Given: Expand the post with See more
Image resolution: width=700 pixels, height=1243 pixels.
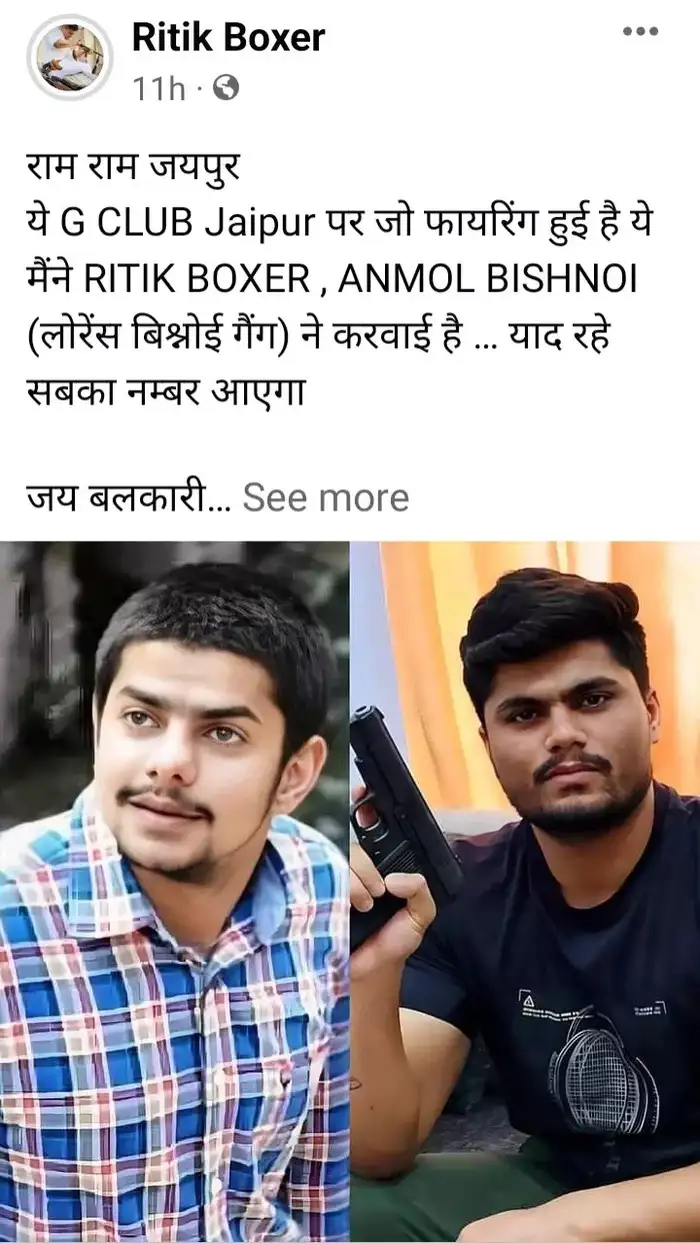Looking at the screenshot, I should [x=326, y=497].
